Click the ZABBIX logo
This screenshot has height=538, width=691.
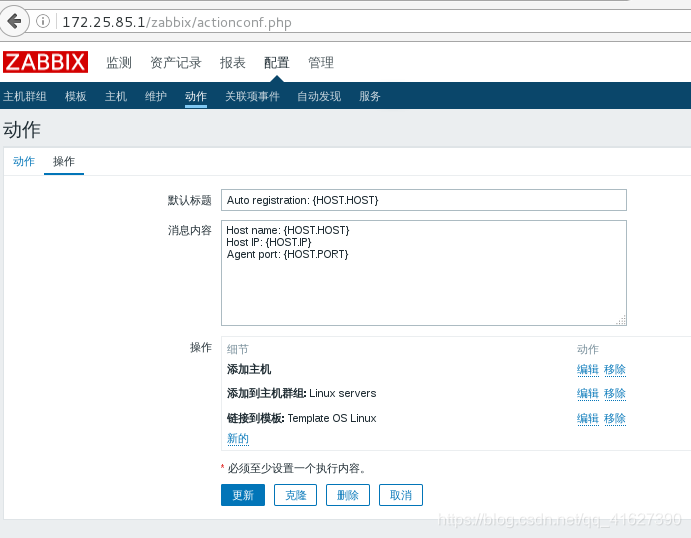(45, 62)
